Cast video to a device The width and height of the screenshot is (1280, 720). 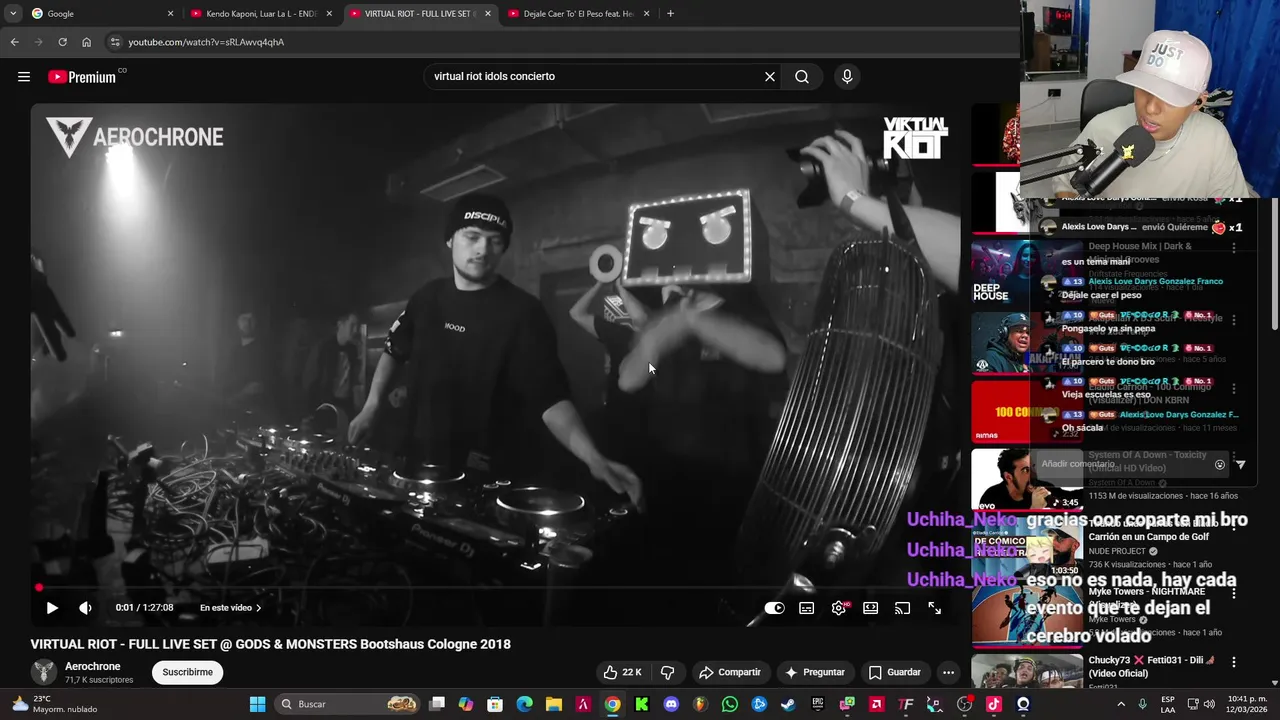(x=903, y=608)
